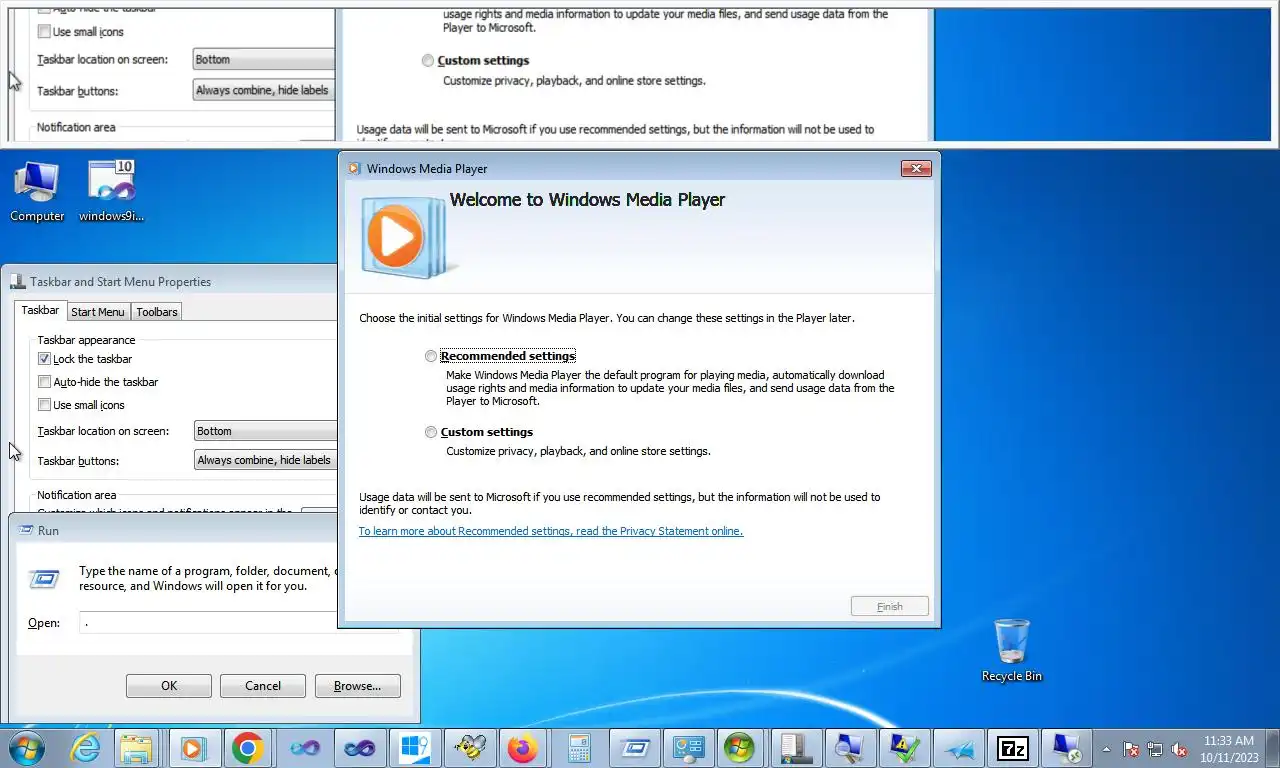This screenshot has width=1280, height=768.
Task: Launch Google Chrome from the taskbar
Action: pos(248,748)
